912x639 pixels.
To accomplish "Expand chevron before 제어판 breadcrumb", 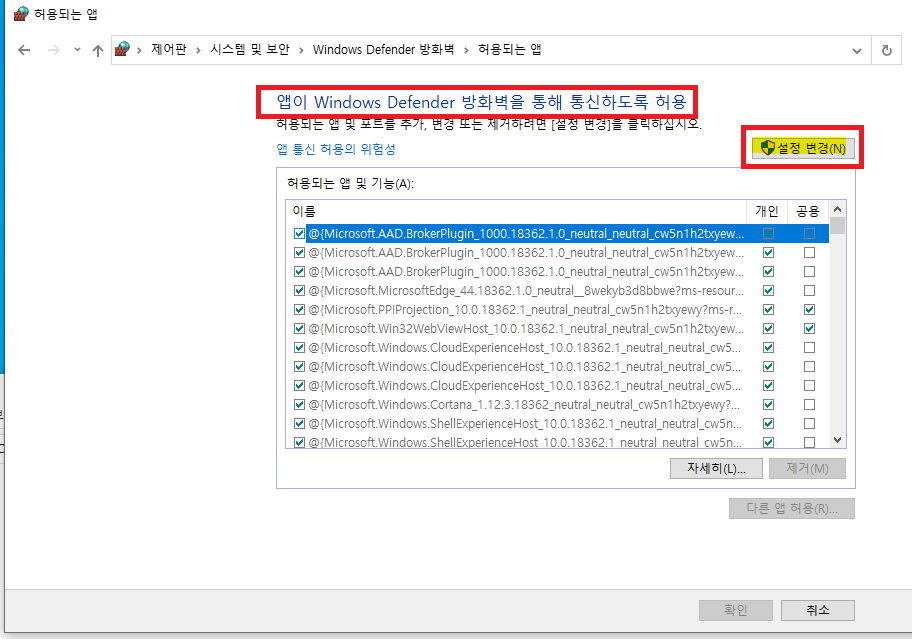I will pos(140,51).
